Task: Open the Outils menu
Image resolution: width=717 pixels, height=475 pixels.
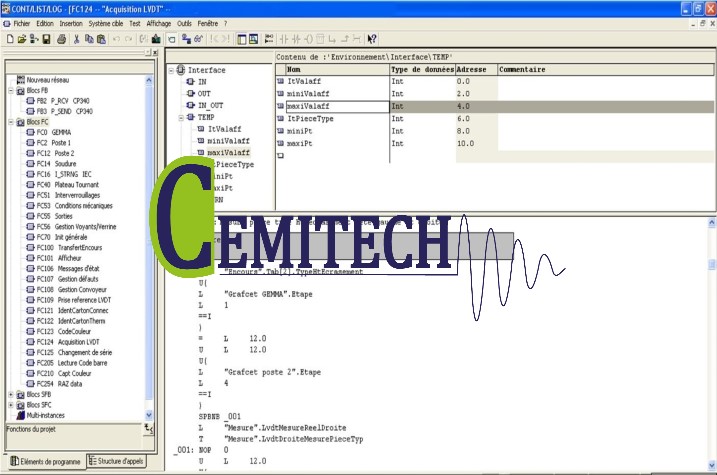Action: [x=184, y=24]
